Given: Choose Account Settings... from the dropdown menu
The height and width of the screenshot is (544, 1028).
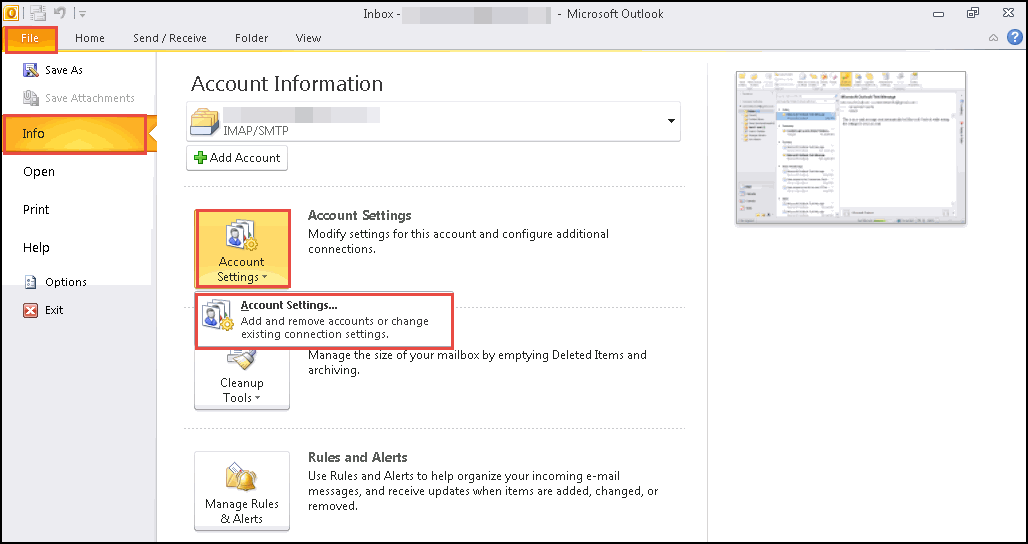Looking at the screenshot, I should [324, 321].
